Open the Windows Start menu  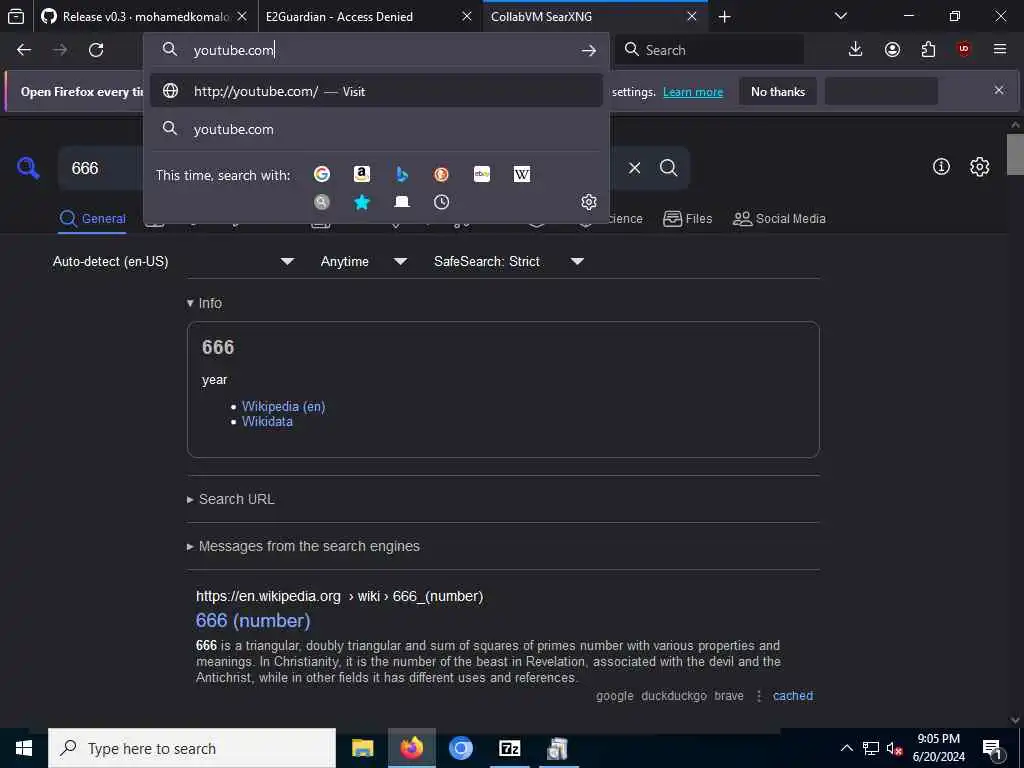[x=24, y=748]
